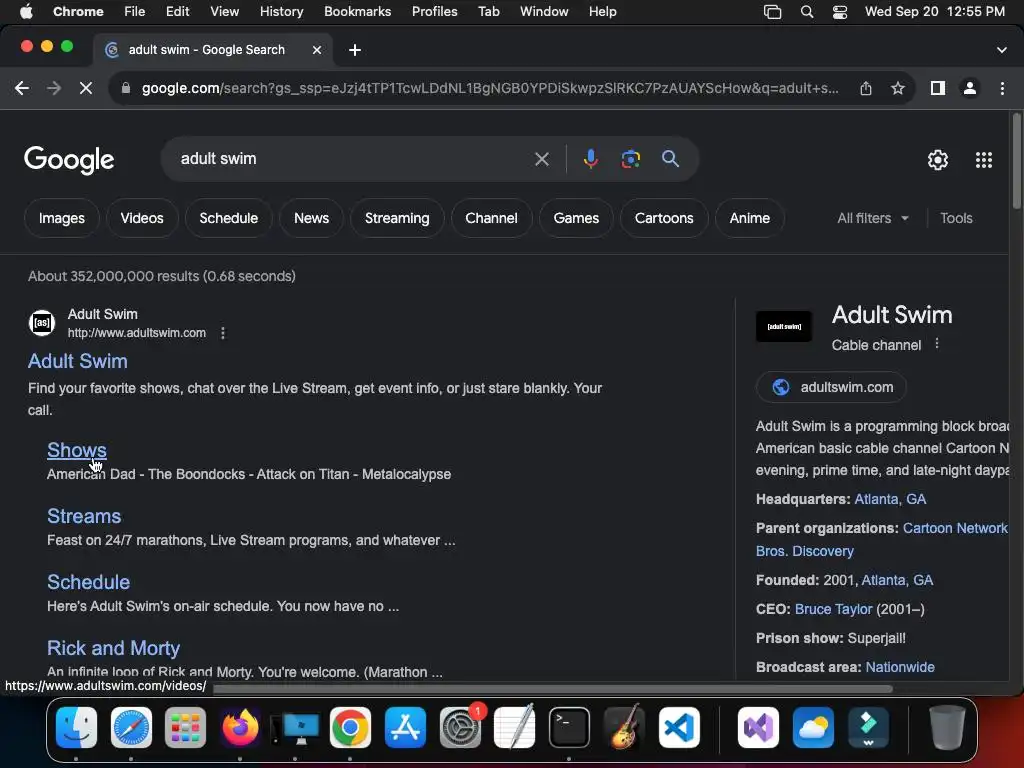
Task: Open the Google apps grid
Action: [984, 160]
